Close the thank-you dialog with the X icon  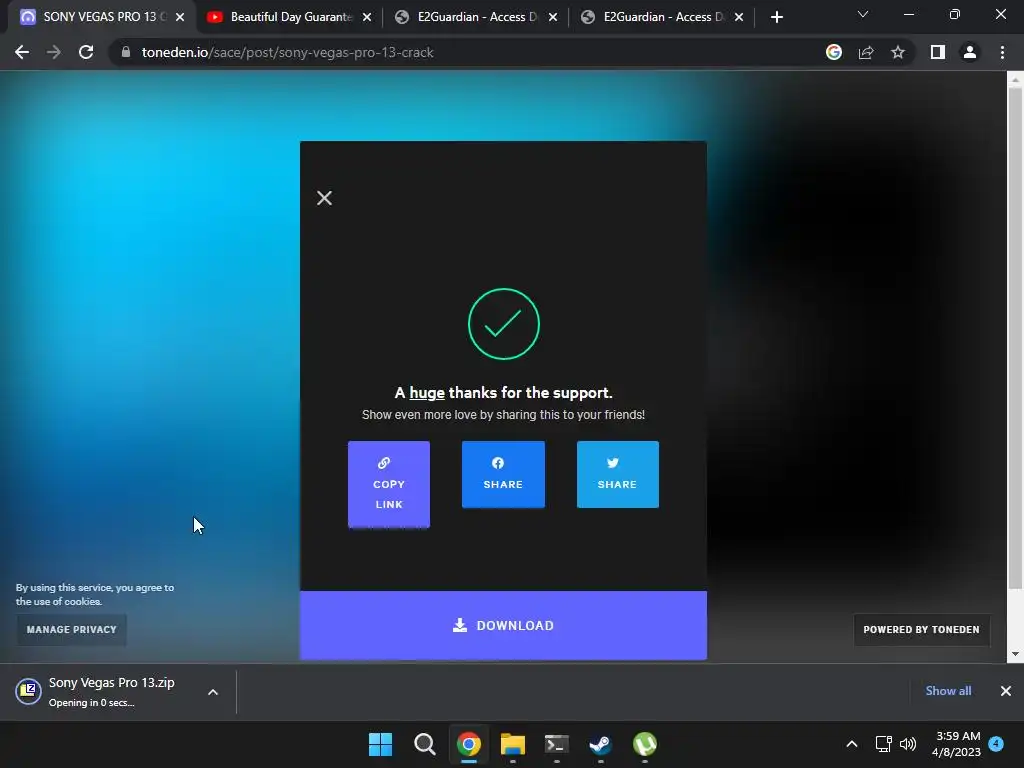[325, 198]
